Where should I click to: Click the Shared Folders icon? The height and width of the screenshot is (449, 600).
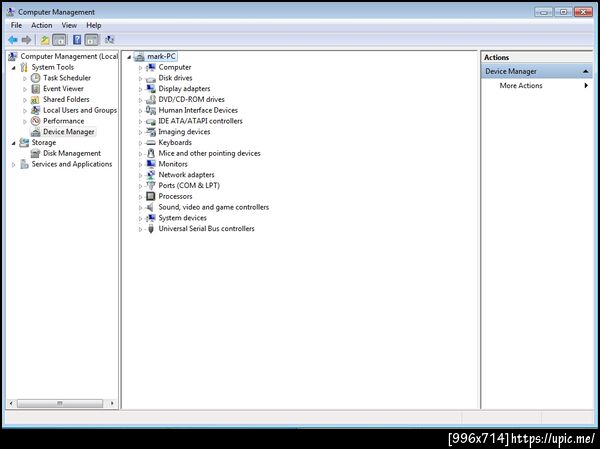click(x=35, y=100)
